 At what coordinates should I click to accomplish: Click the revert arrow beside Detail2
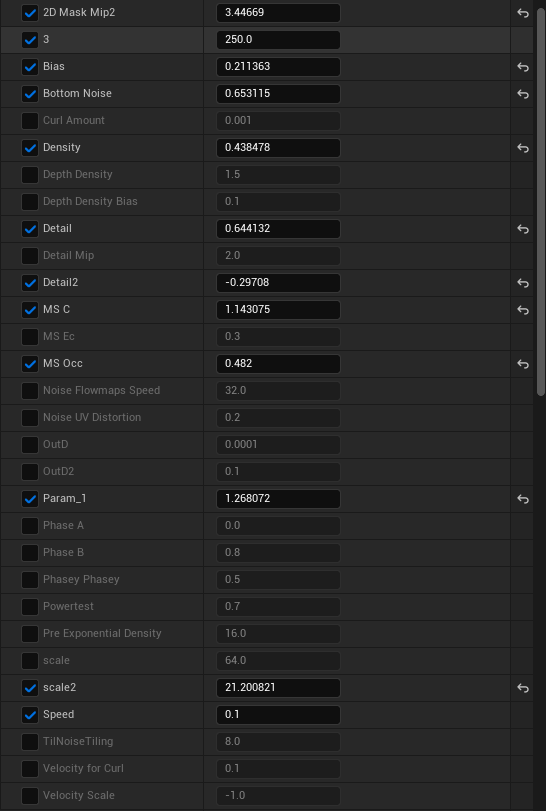tap(523, 283)
